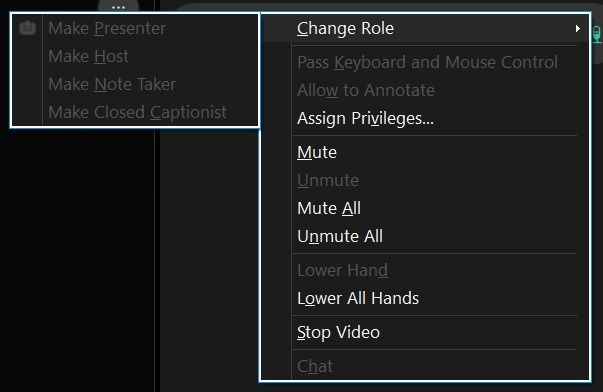Click Pass Keyboard and Mouse Control

425,62
